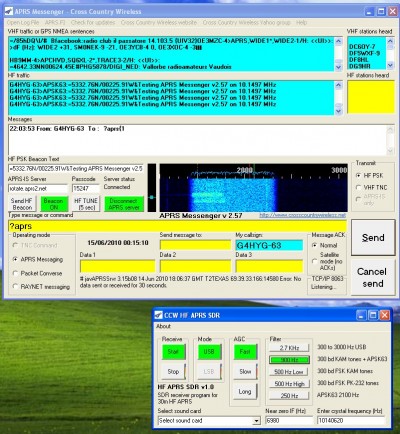
Task: Open the crosscountrywireless.net link
Action: tap(302, 215)
